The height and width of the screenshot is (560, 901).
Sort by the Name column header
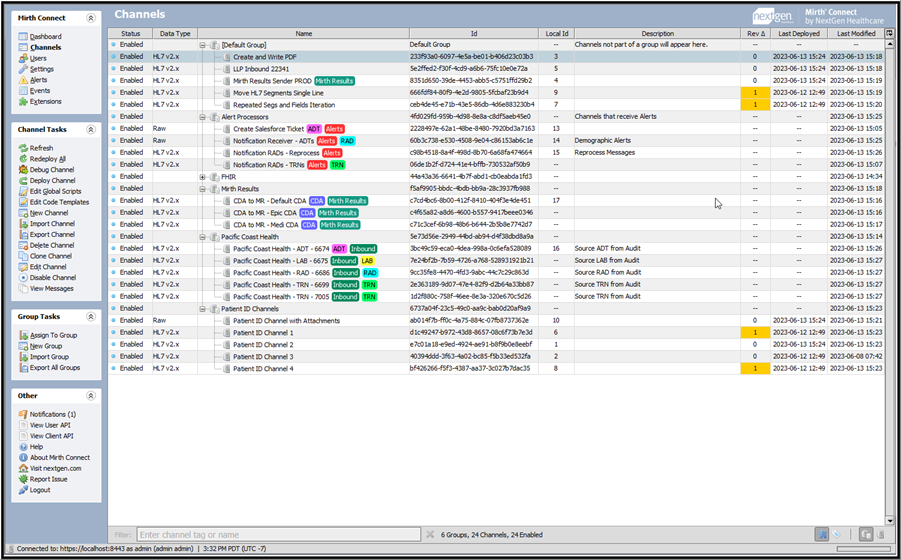tap(303, 34)
